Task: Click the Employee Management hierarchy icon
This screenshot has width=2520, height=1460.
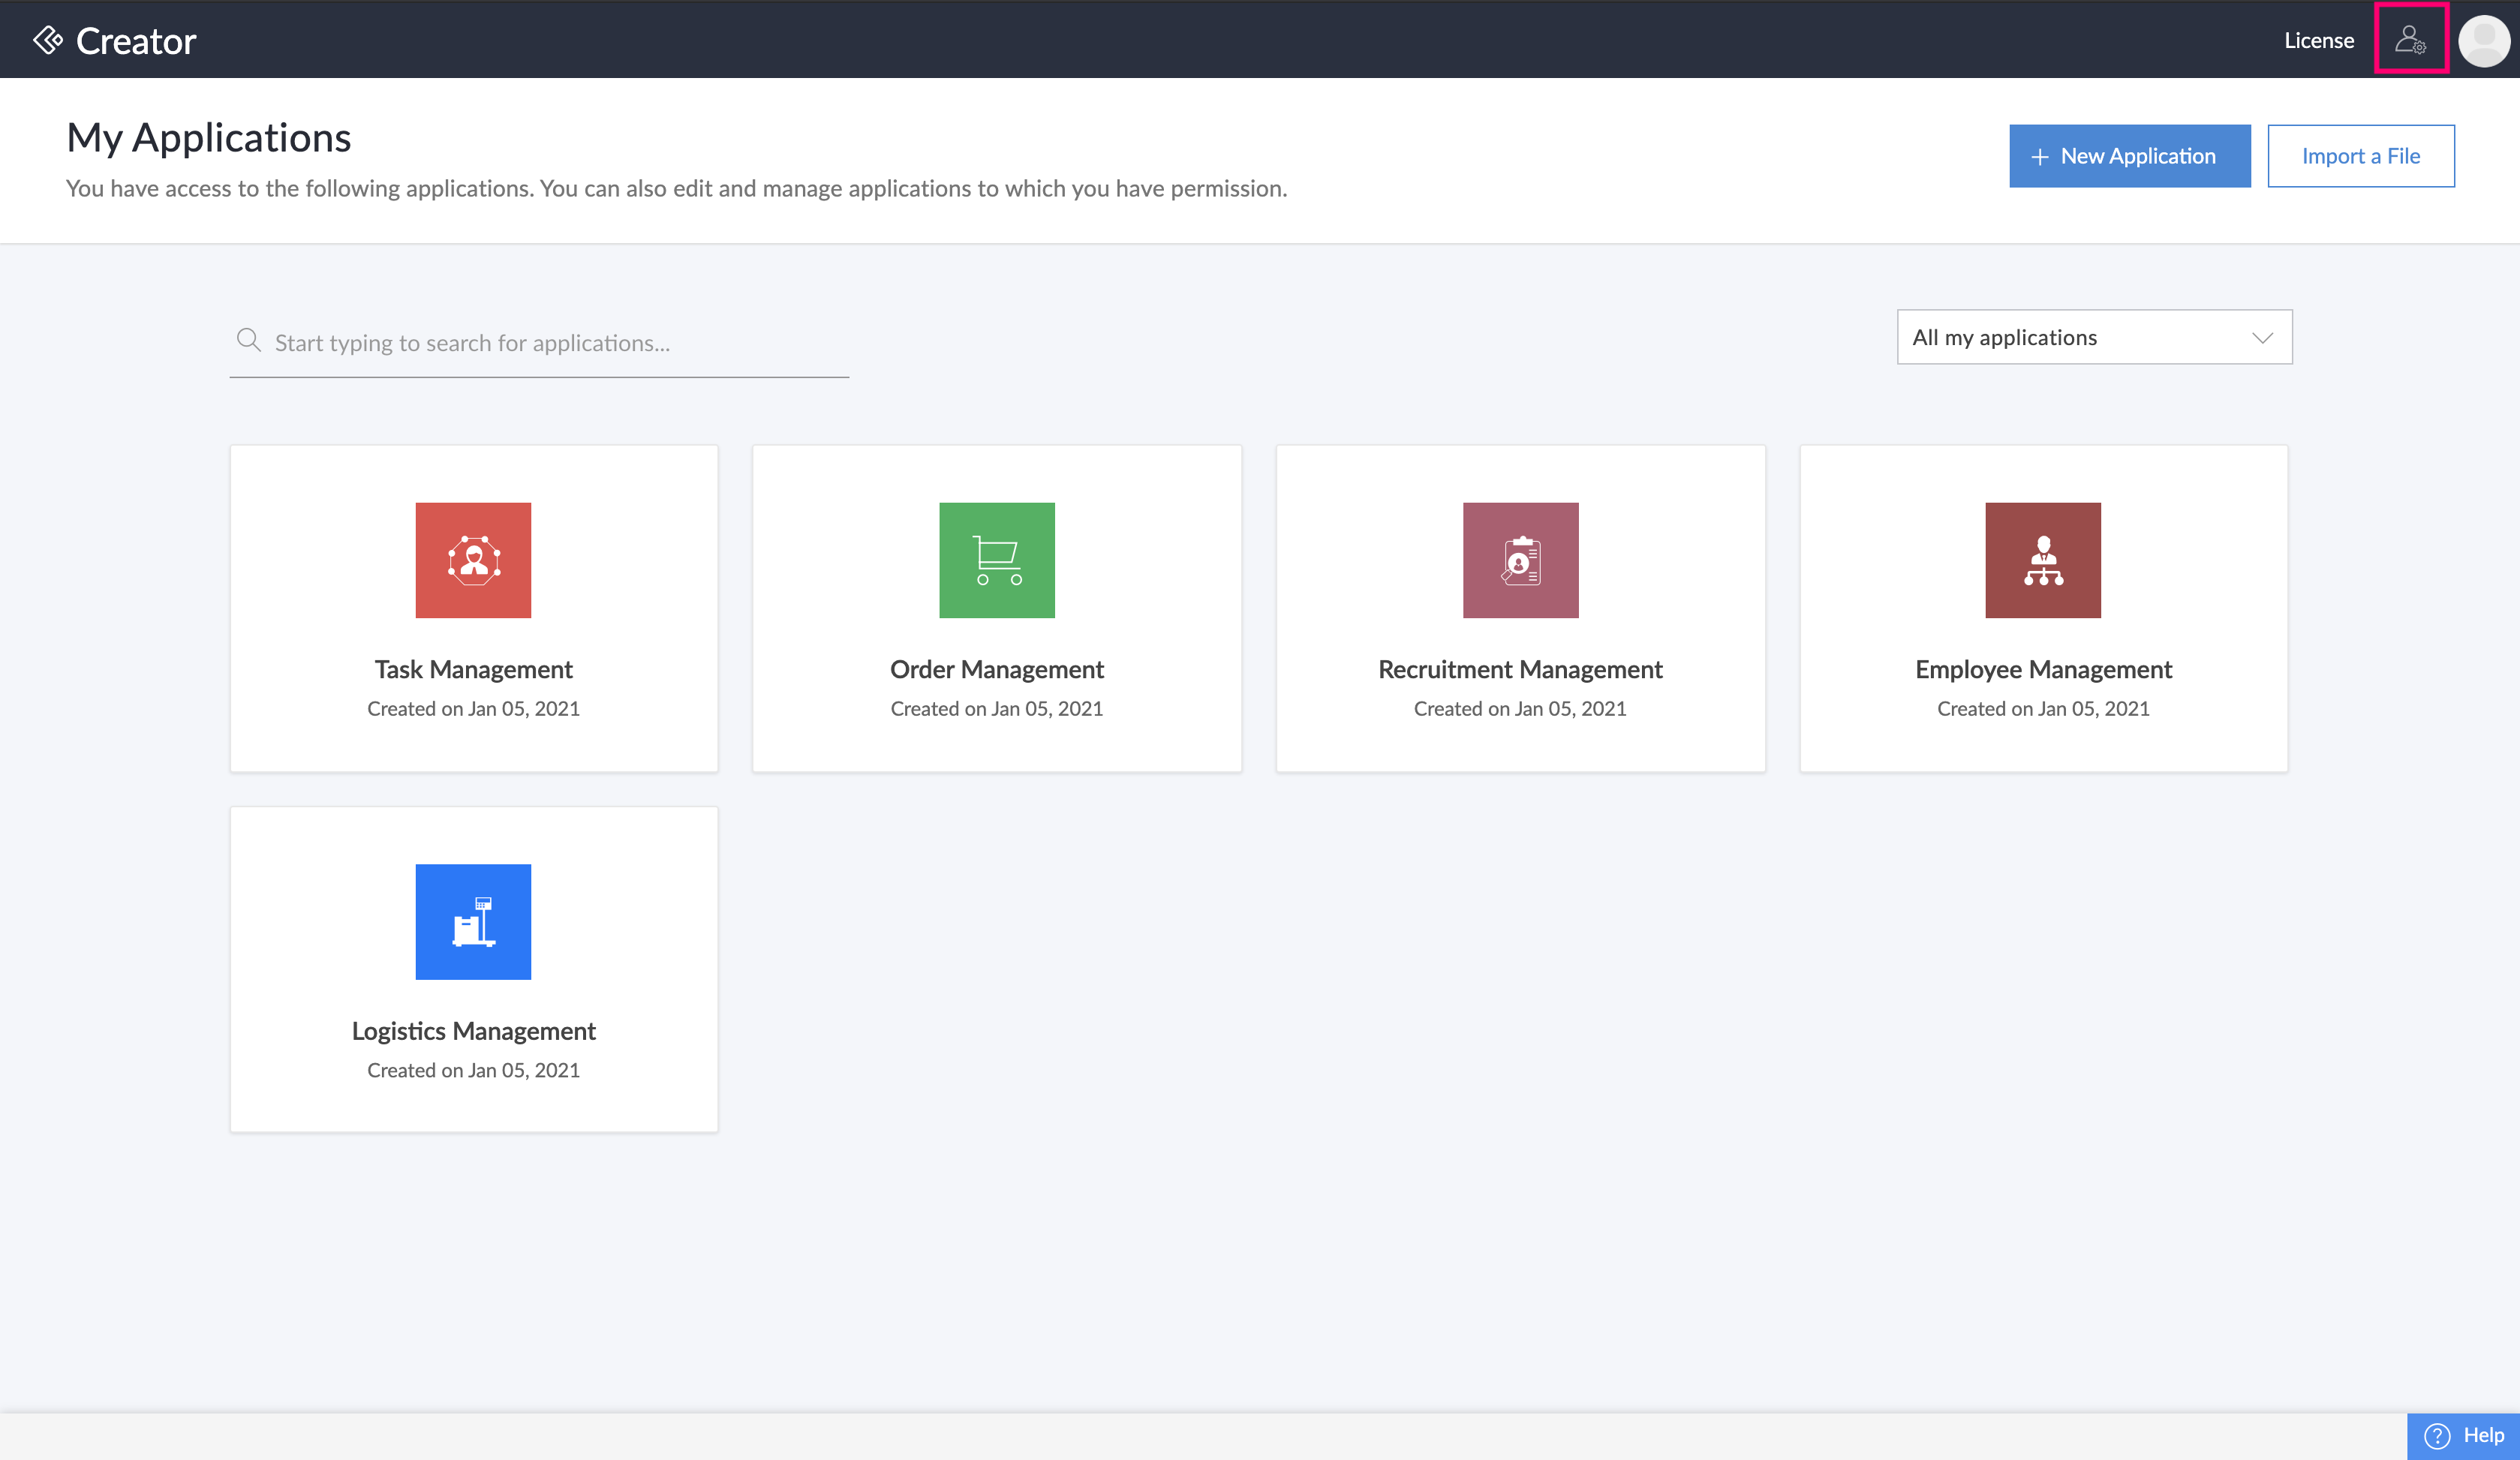Action: (2043, 560)
